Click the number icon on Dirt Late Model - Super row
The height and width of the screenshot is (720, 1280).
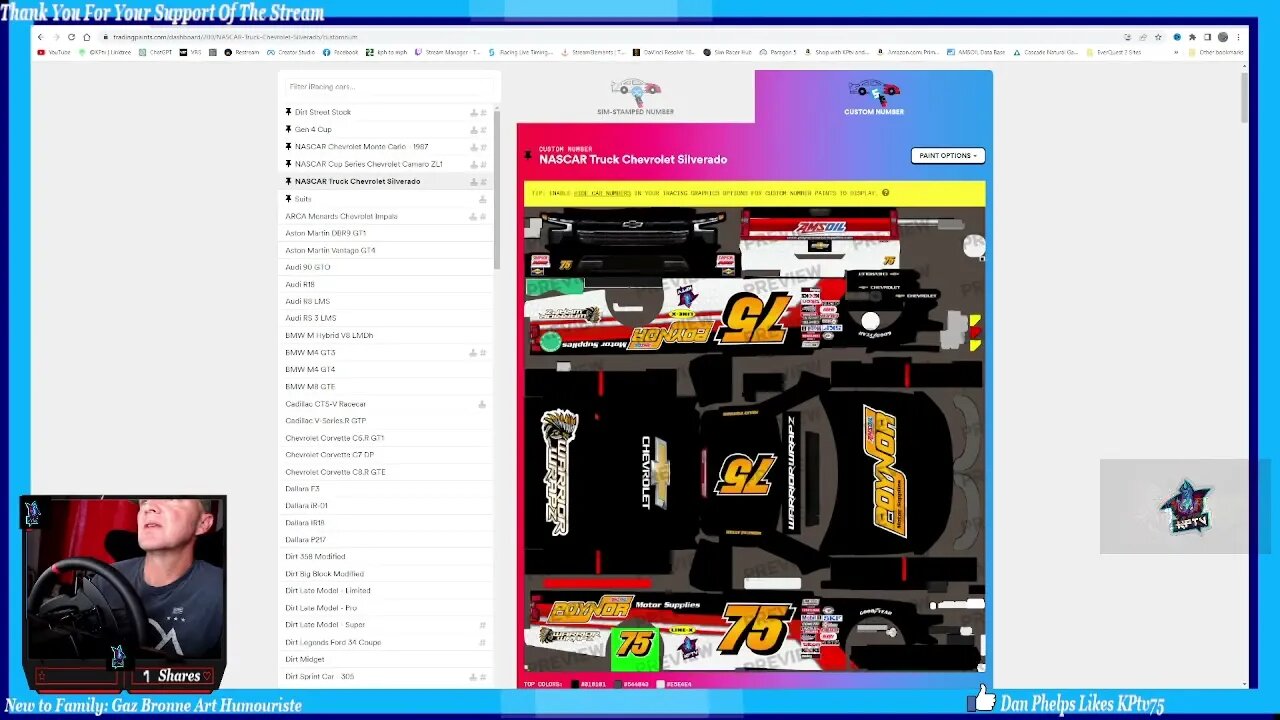click(483, 625)
